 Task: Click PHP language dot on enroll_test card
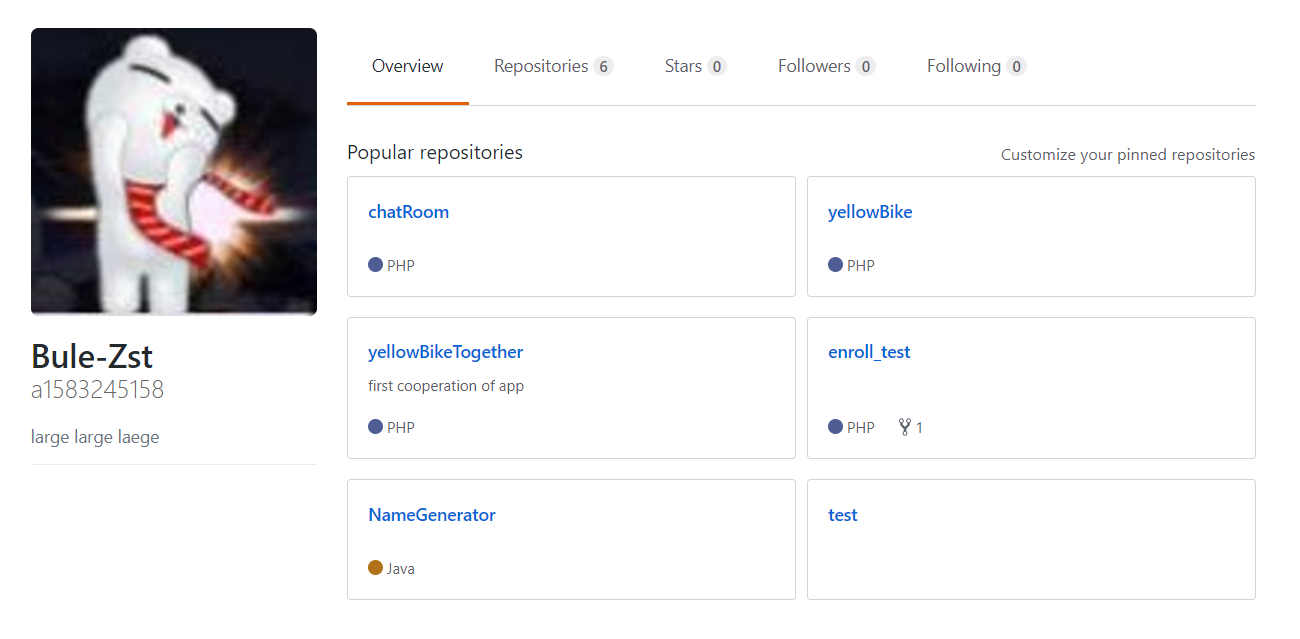click(x=836, y=427)
